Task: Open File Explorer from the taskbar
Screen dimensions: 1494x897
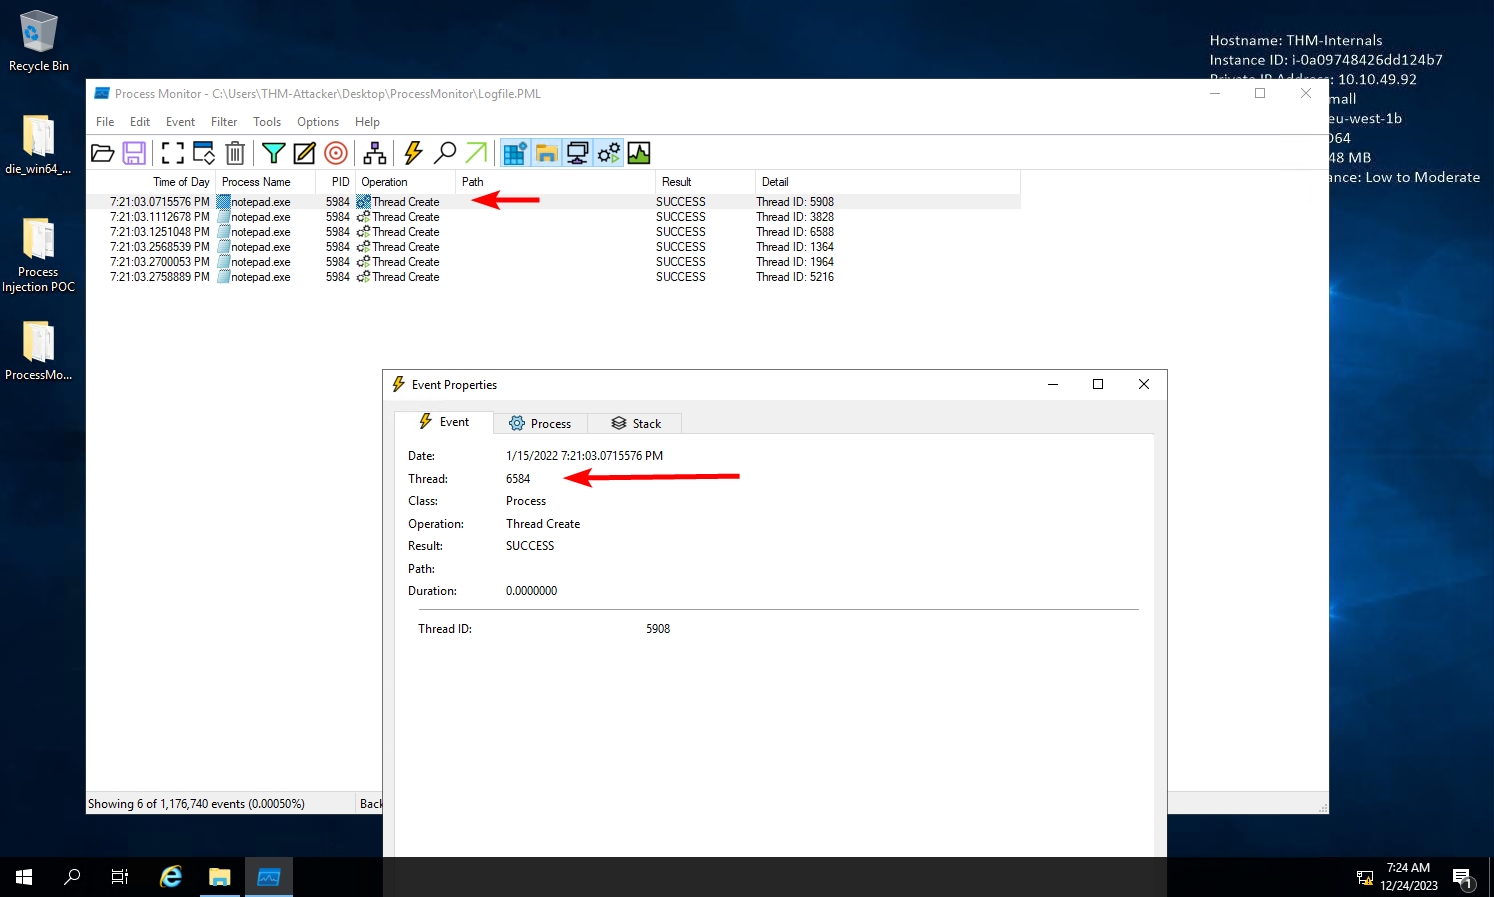Action: [220, 877]
